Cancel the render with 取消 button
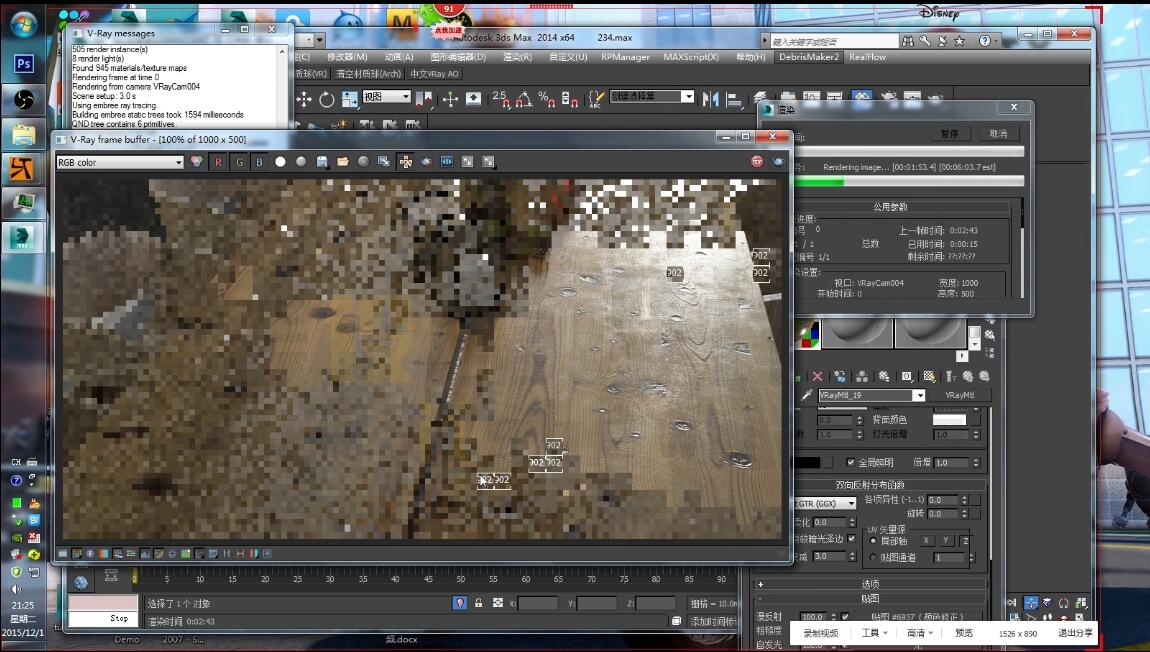The height and width of the screenshot is (652, 1150). [x=998, y=133]
